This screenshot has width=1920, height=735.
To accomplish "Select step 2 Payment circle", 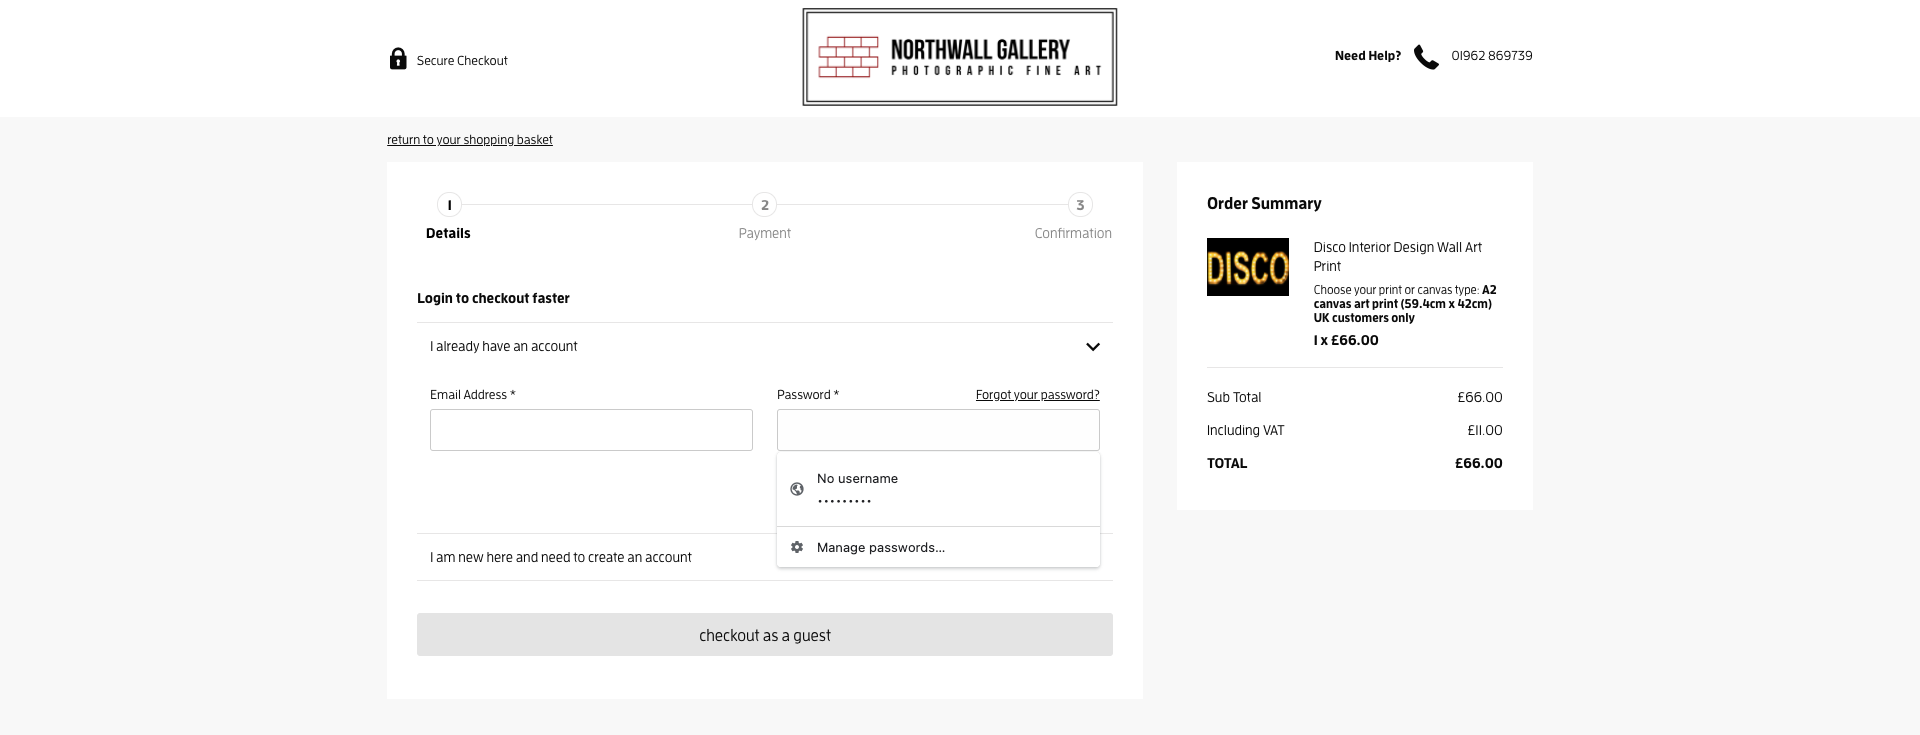I will (764, 205).
